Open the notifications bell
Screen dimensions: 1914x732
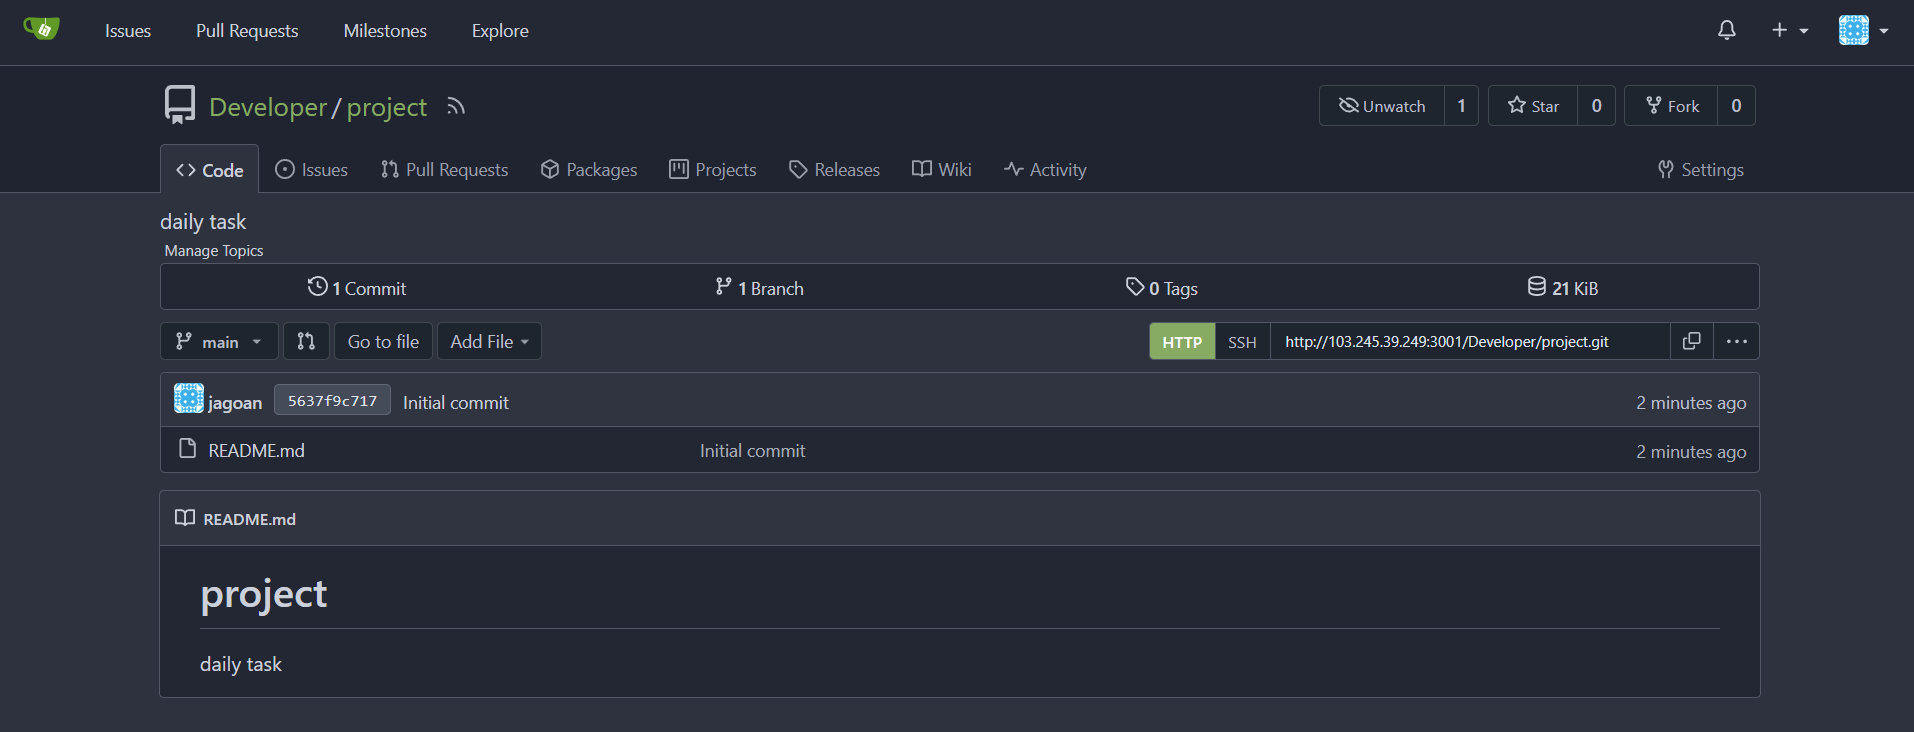tap(1726, 30)
